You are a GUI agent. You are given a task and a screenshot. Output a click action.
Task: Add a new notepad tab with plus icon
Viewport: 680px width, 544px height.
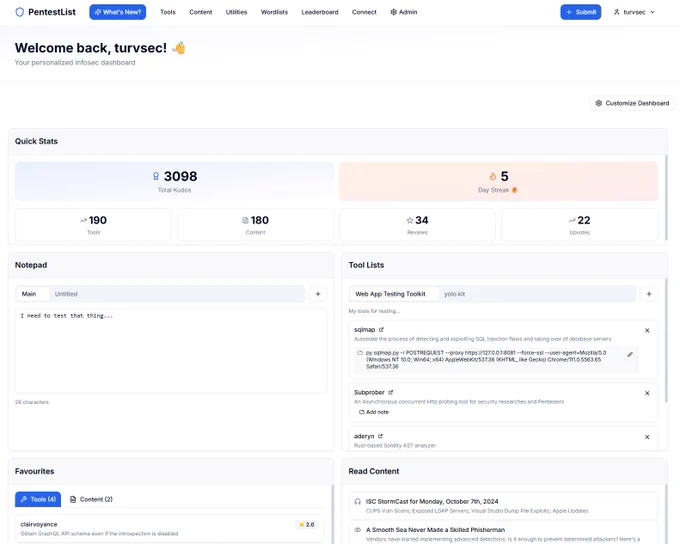tap(318, 294)
